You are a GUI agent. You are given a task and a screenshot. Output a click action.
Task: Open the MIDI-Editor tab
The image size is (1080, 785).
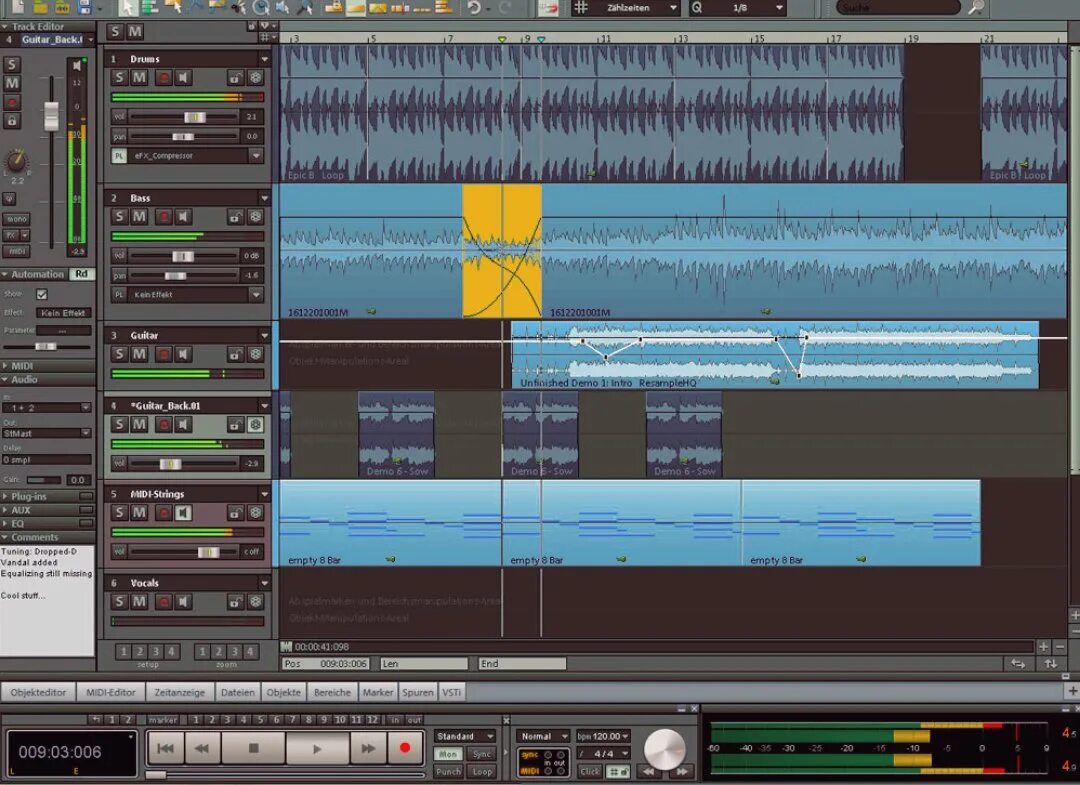click(x=110, y=692)
